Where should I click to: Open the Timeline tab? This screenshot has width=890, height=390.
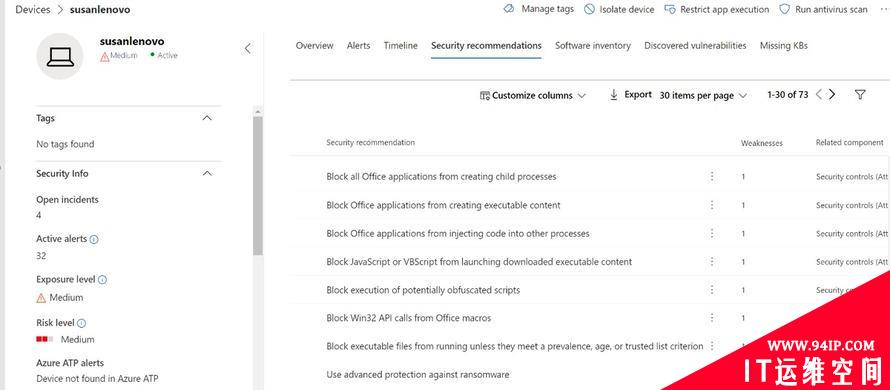tap(400, 45)
